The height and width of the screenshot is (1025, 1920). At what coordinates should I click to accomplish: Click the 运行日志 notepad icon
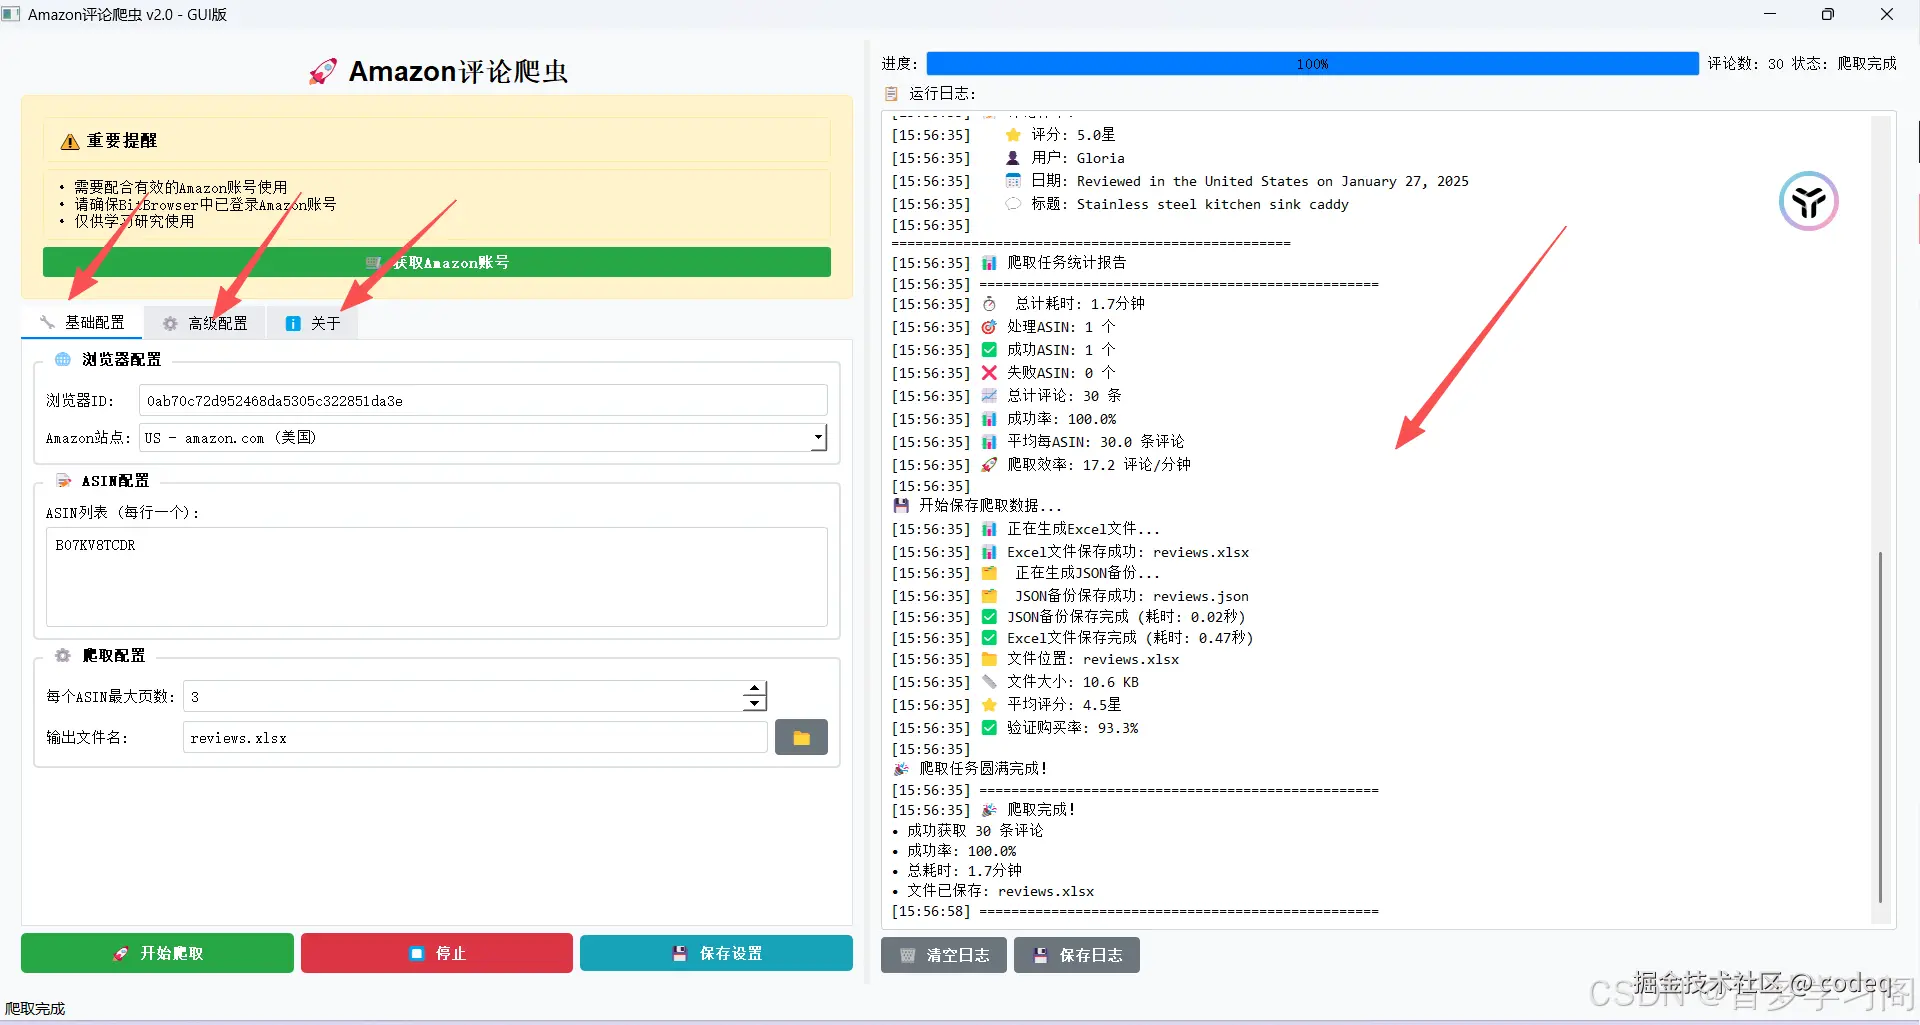891,93
